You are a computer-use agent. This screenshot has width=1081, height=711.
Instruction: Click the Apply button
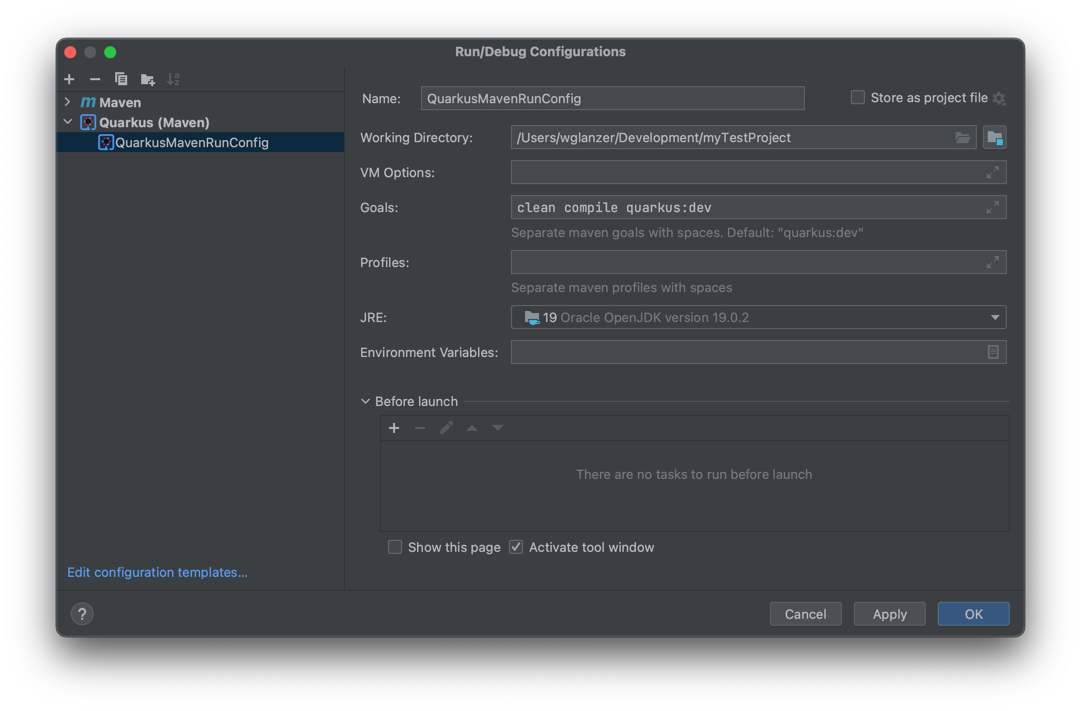point(889,614)
